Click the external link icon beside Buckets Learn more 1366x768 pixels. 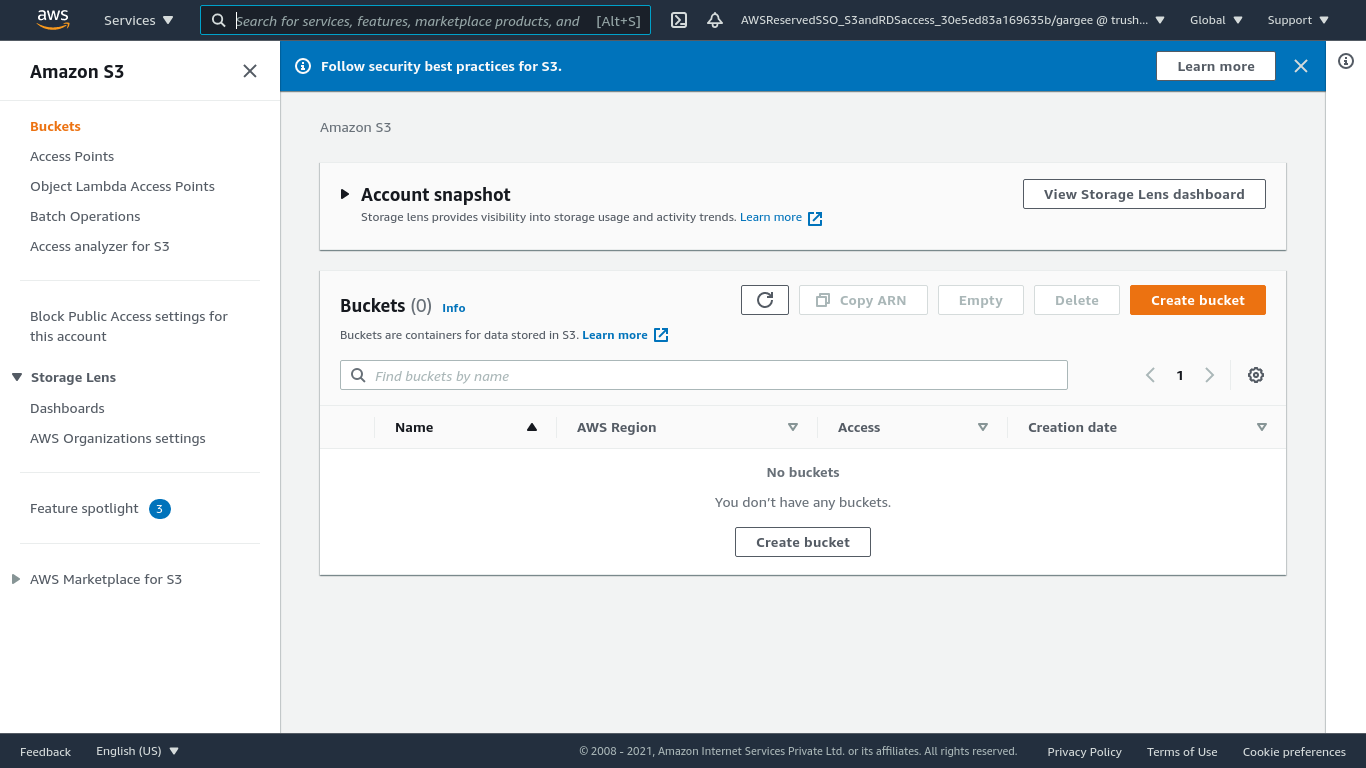[661, 335]
